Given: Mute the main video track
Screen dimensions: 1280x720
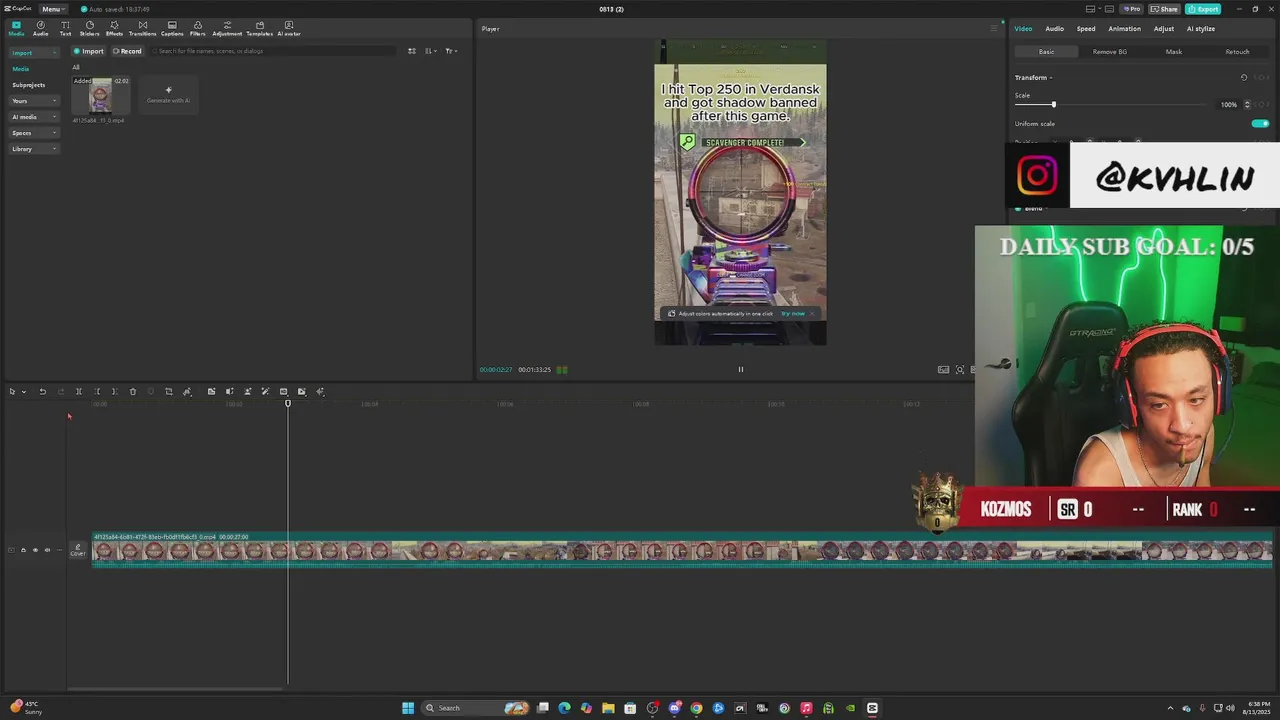Looking at the screenshot, I should (x=47, y=550).
